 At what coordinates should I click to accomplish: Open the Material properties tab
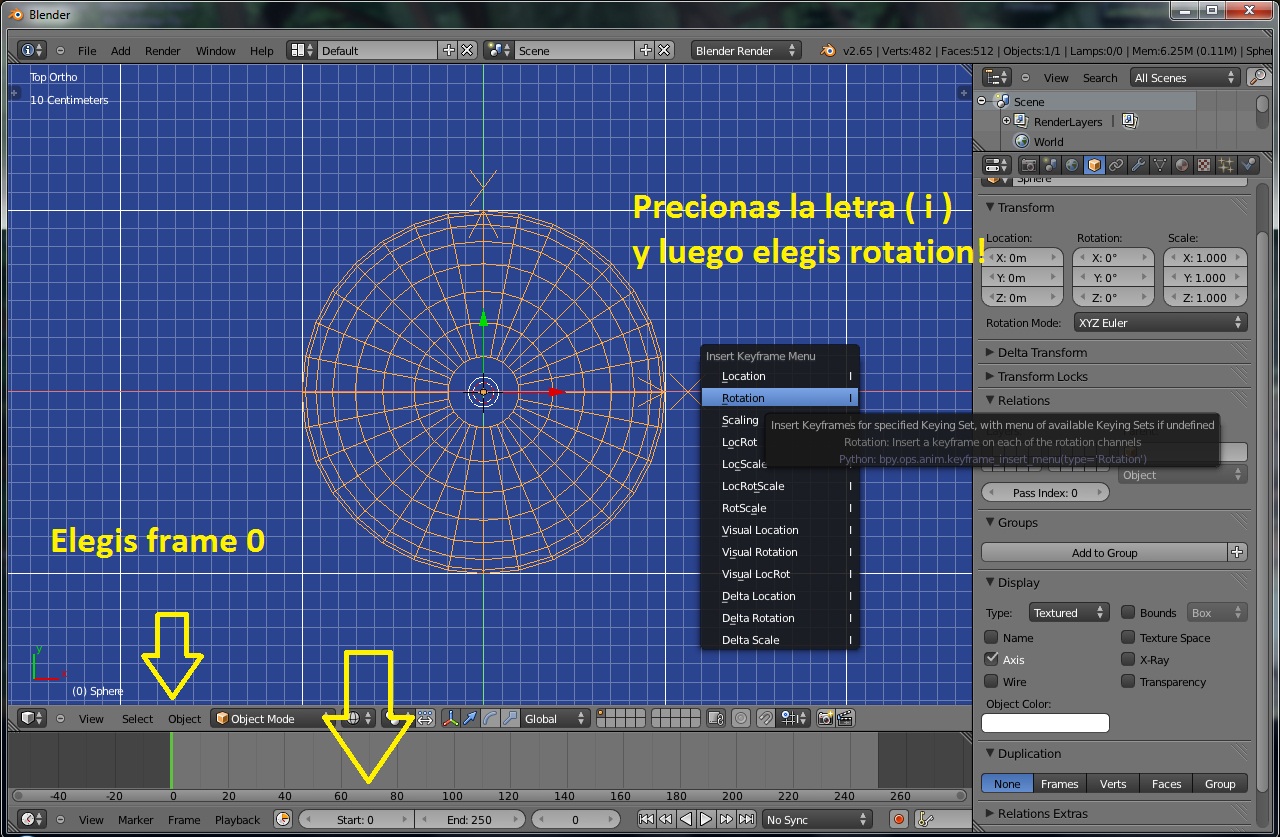click(1182, 165)
